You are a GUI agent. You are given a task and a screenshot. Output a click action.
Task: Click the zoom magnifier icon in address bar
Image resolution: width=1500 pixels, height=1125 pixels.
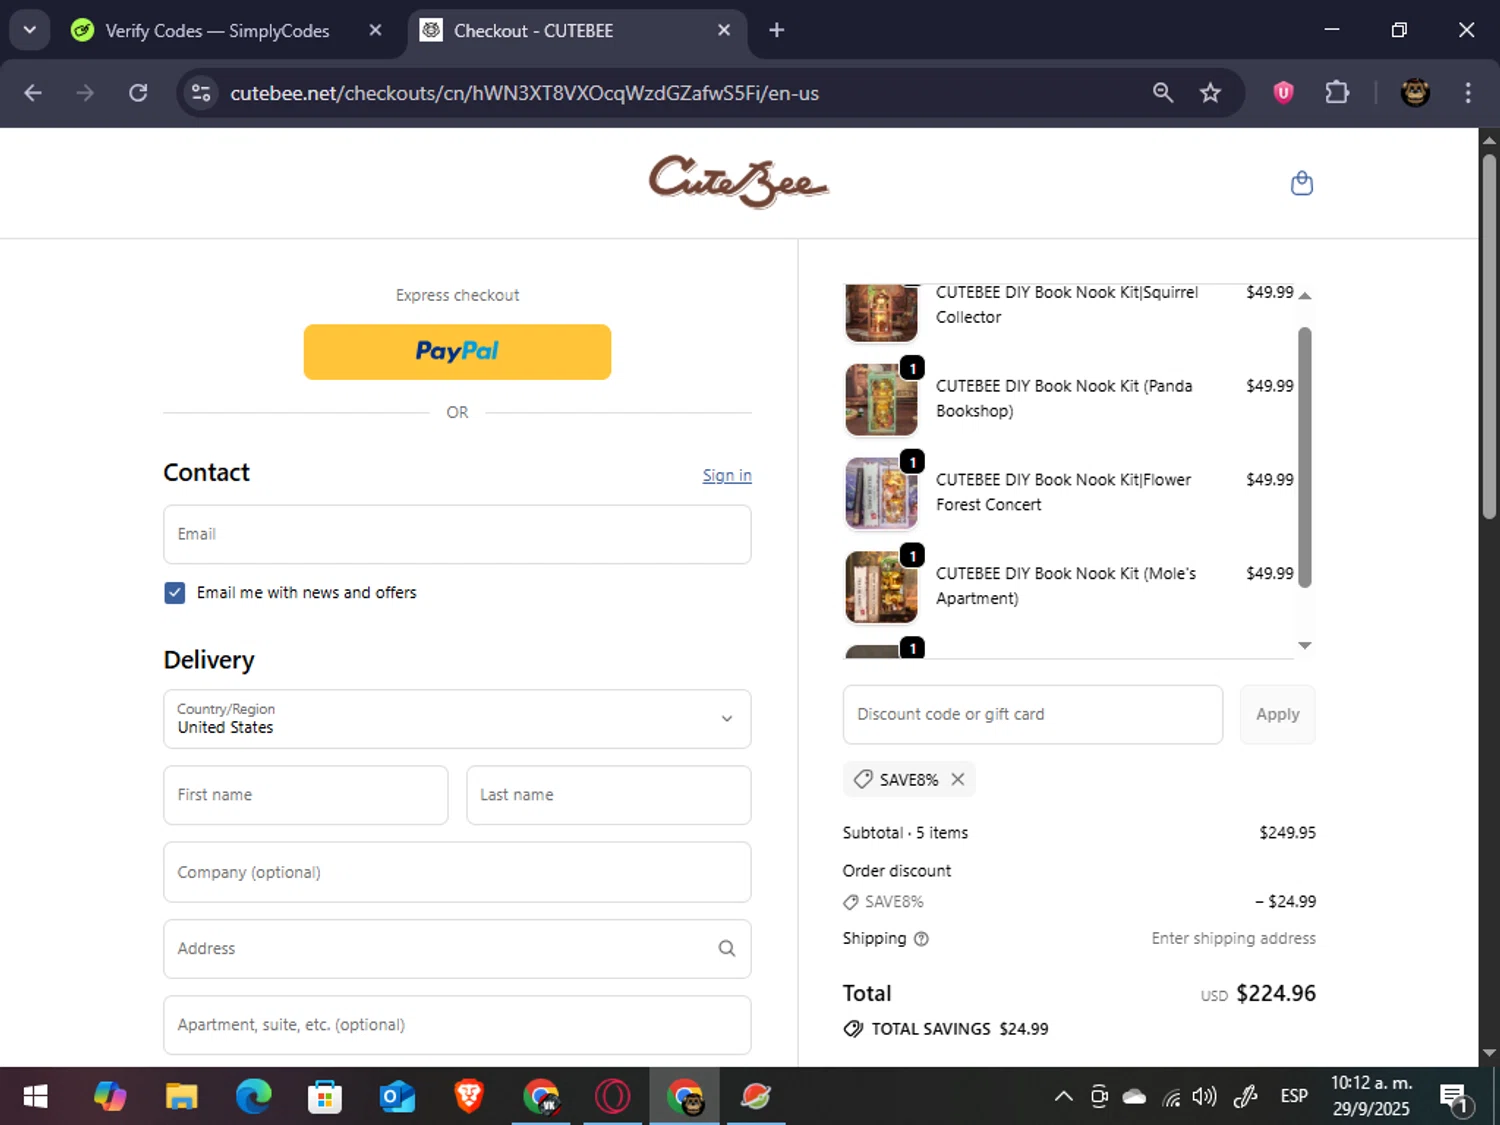pyautogui.click(x=1162, y=93)
